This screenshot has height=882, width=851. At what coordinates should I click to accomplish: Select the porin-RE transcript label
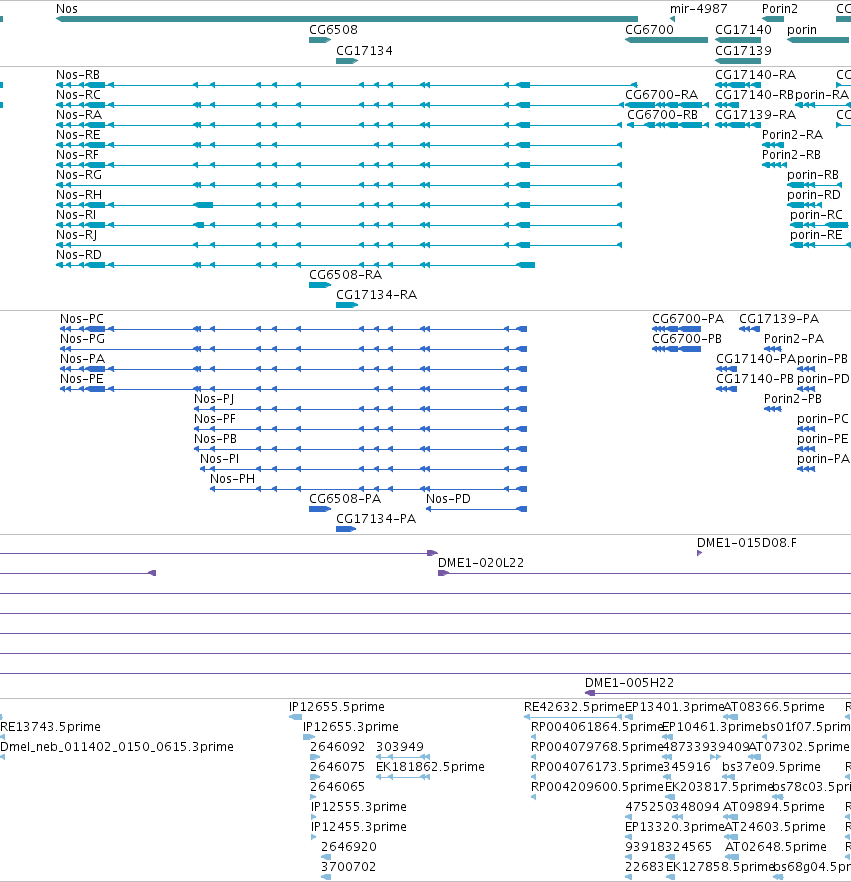816,235
